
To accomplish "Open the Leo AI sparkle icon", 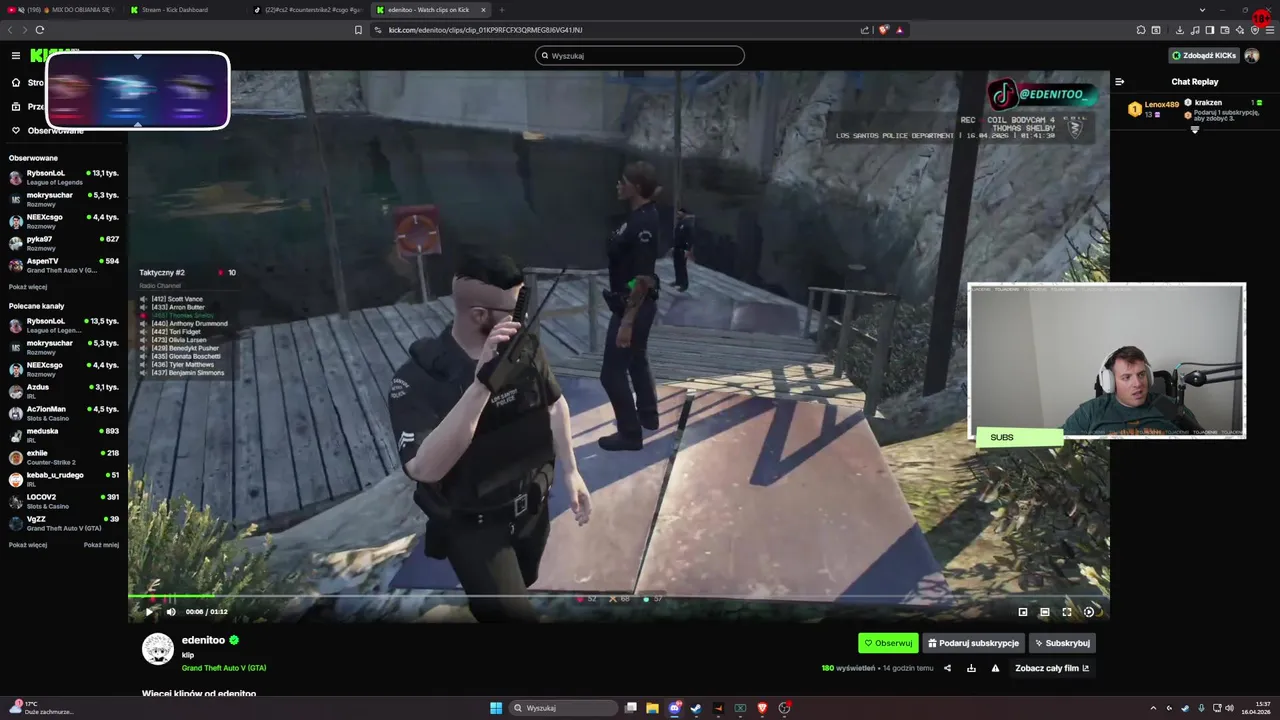I will 1240,30.
